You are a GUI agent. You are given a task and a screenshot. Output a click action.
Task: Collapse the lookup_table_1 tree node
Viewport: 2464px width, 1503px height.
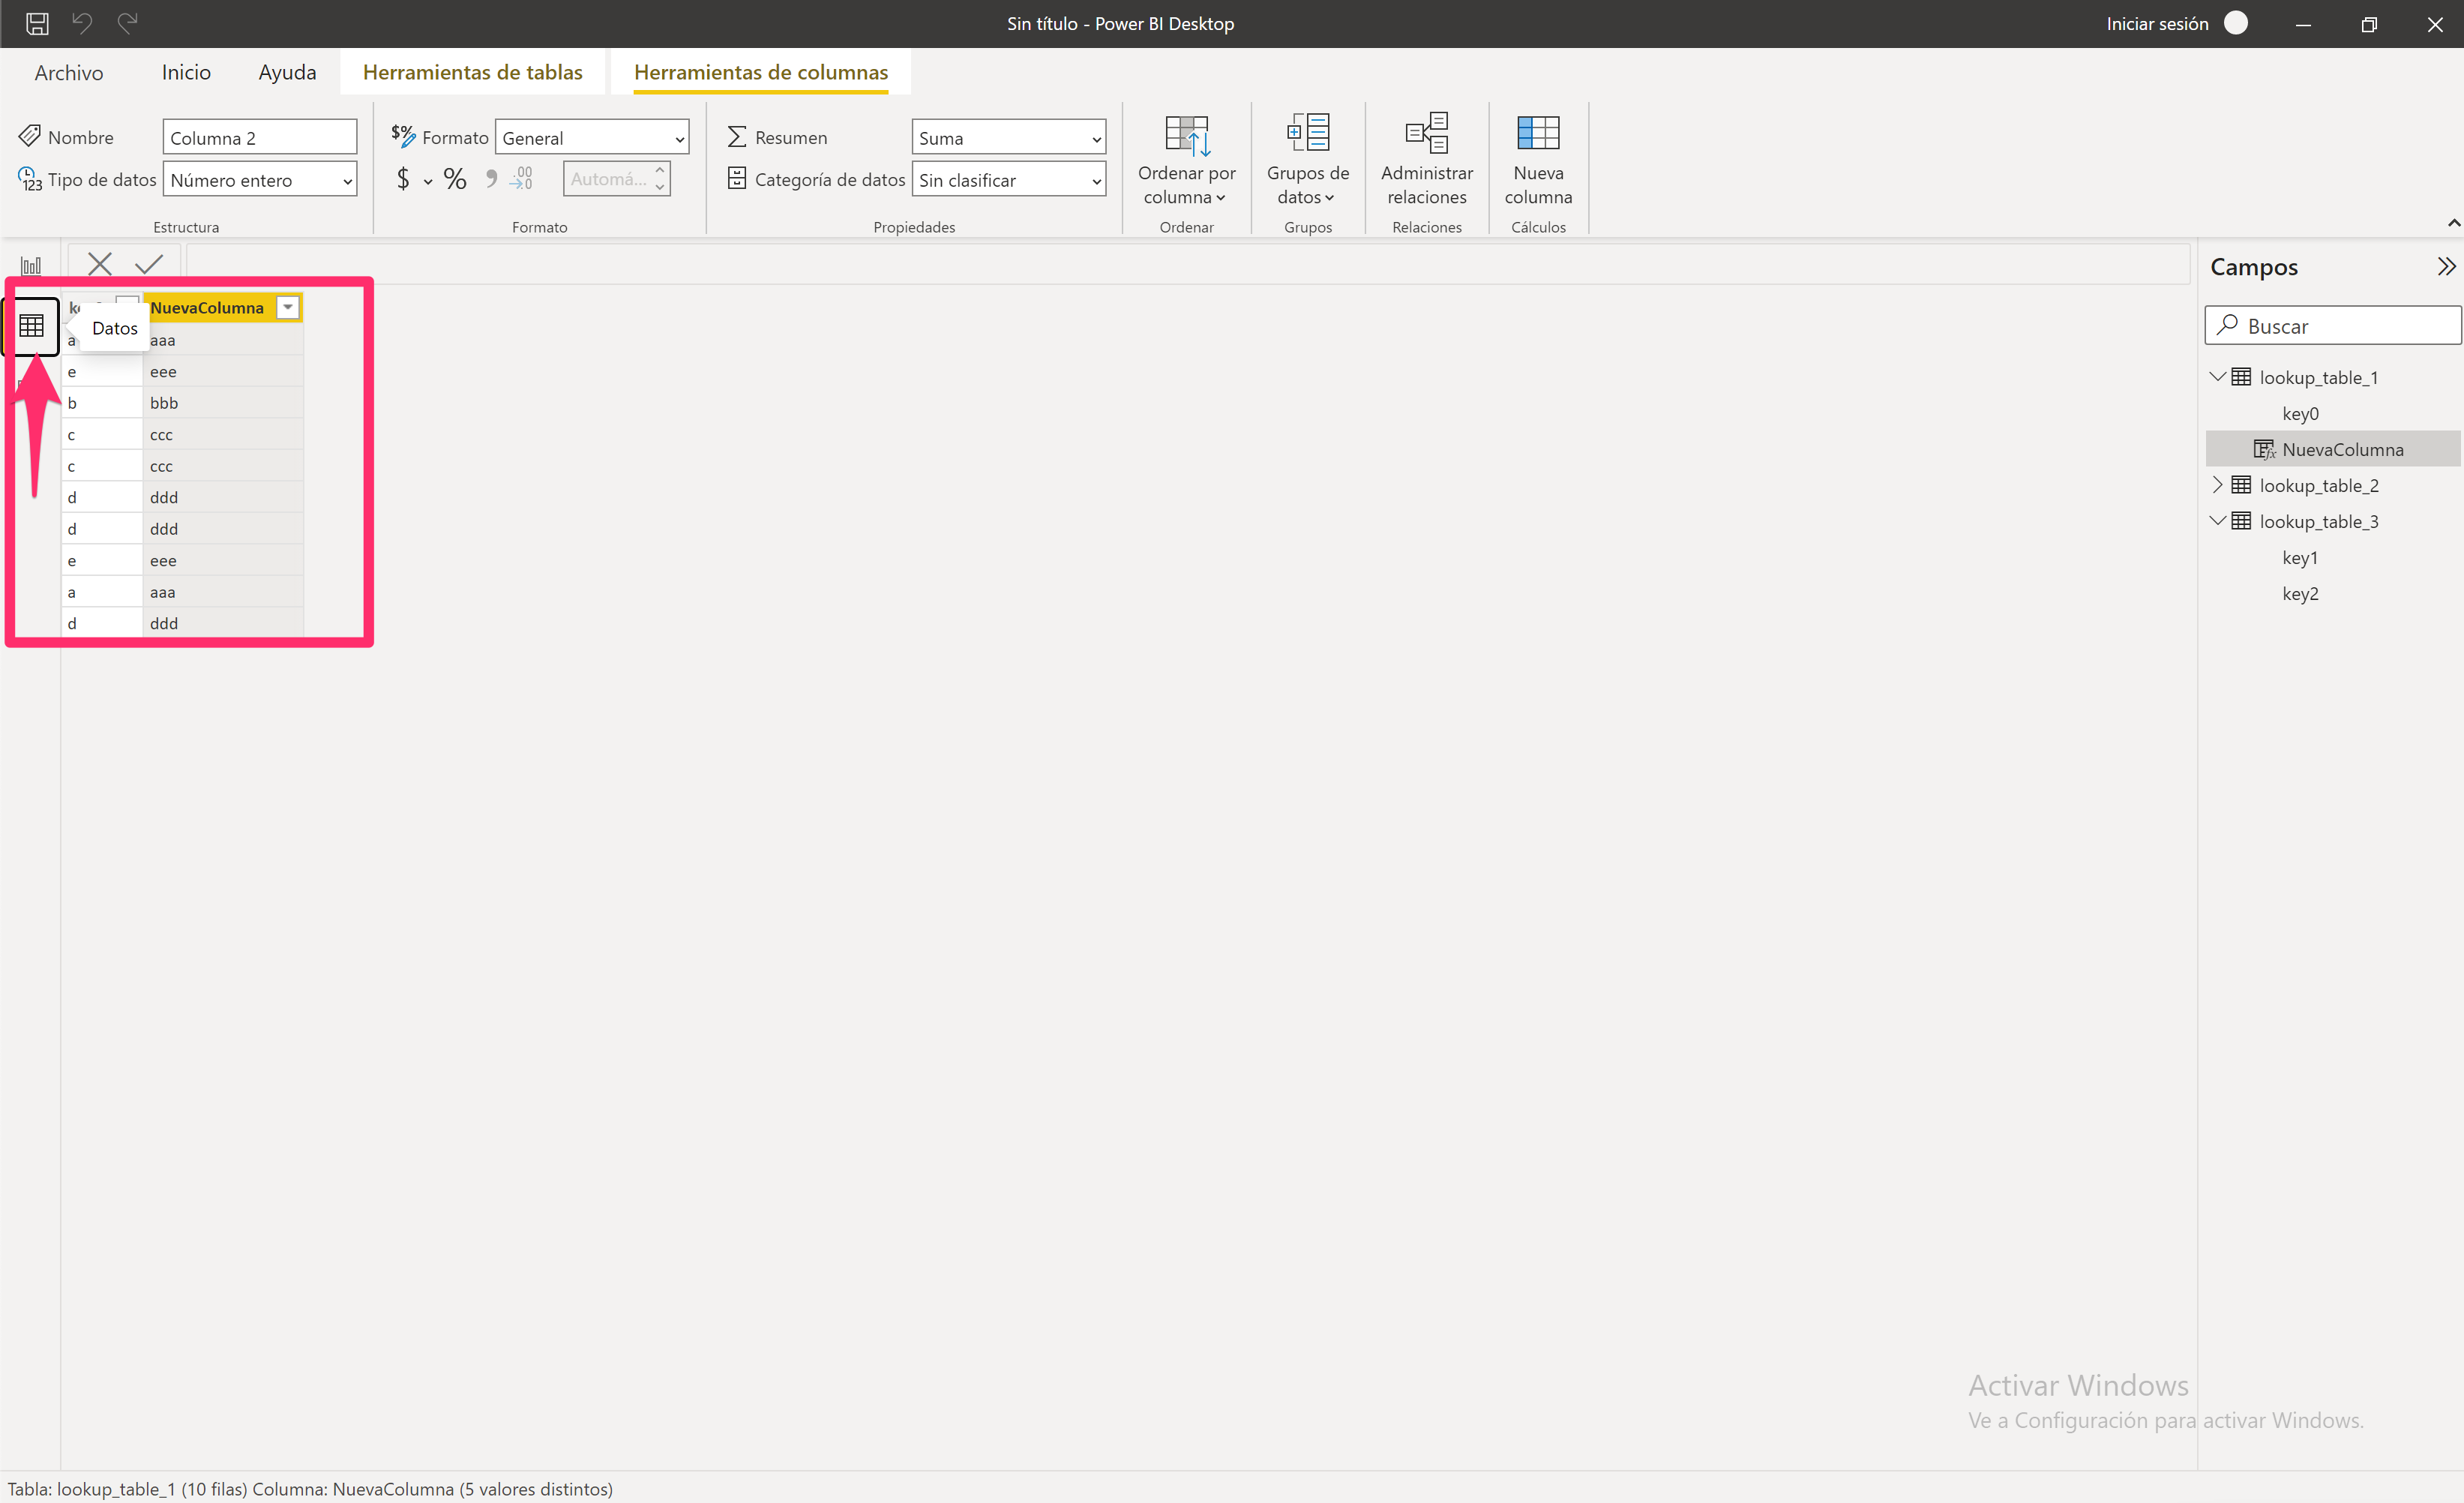2217,377
